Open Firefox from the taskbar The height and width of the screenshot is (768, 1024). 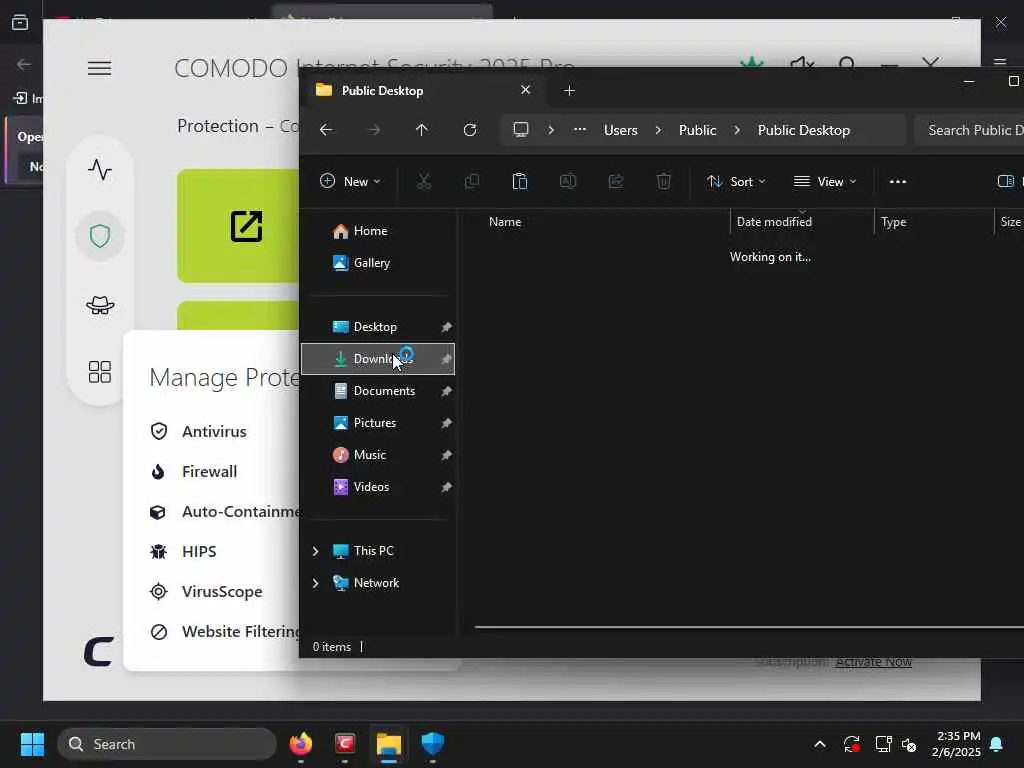pos(301,744)
